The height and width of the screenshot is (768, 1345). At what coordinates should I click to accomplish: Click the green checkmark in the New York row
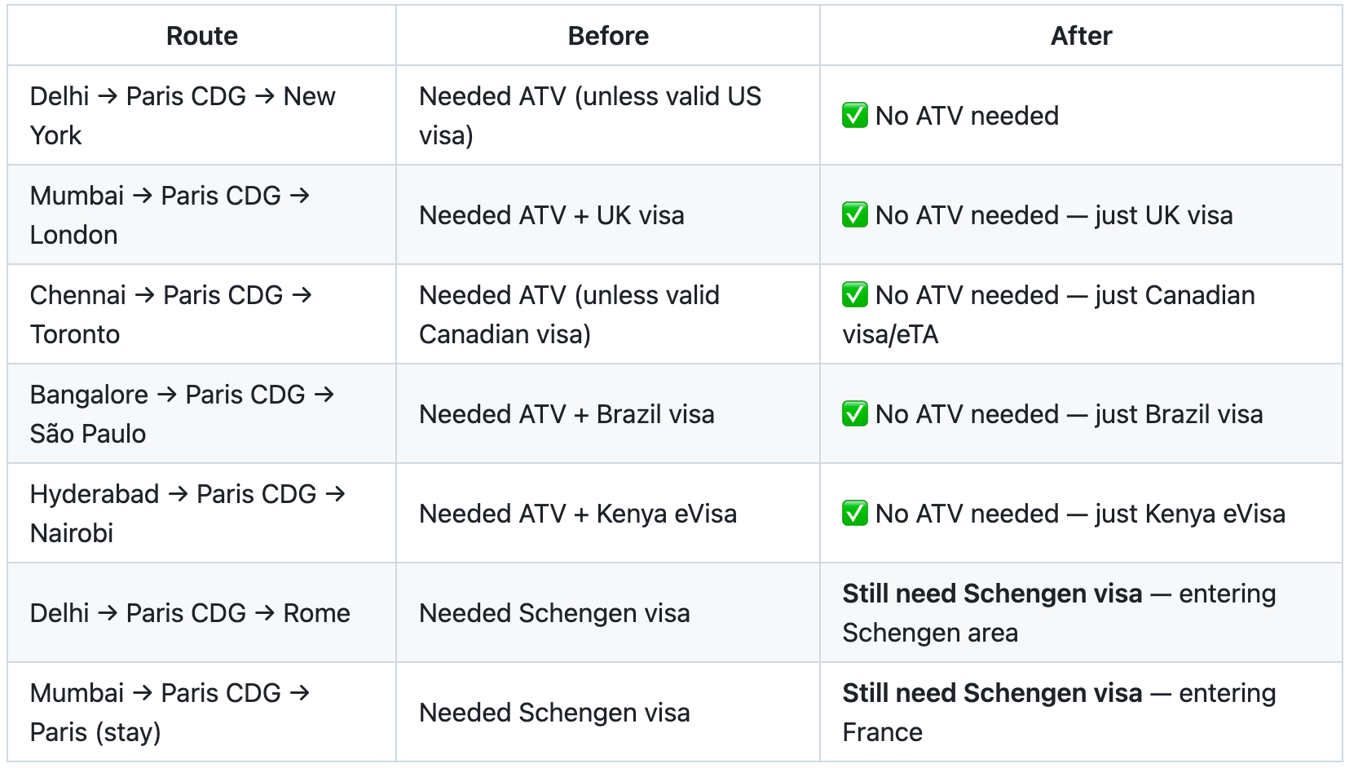pyautogui.click(x=855, y=116)
